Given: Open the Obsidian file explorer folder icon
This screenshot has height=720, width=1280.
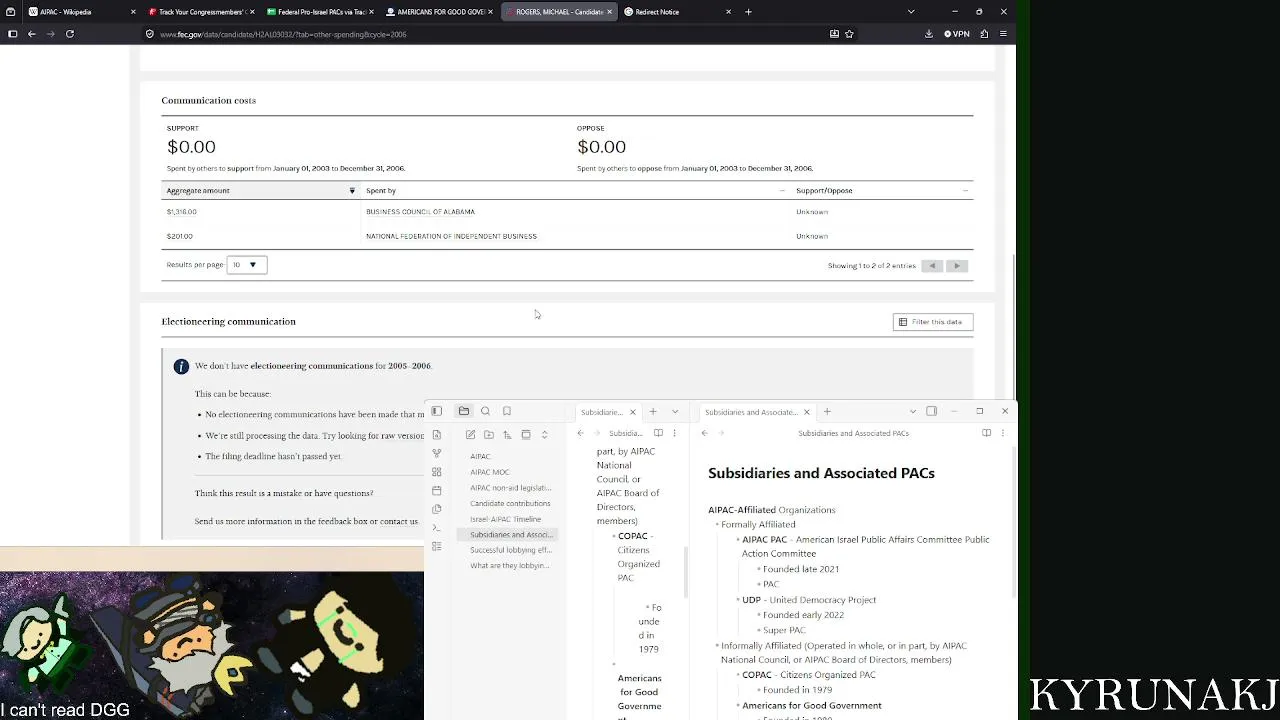Looking at the screenshot, I should [464, 411].
